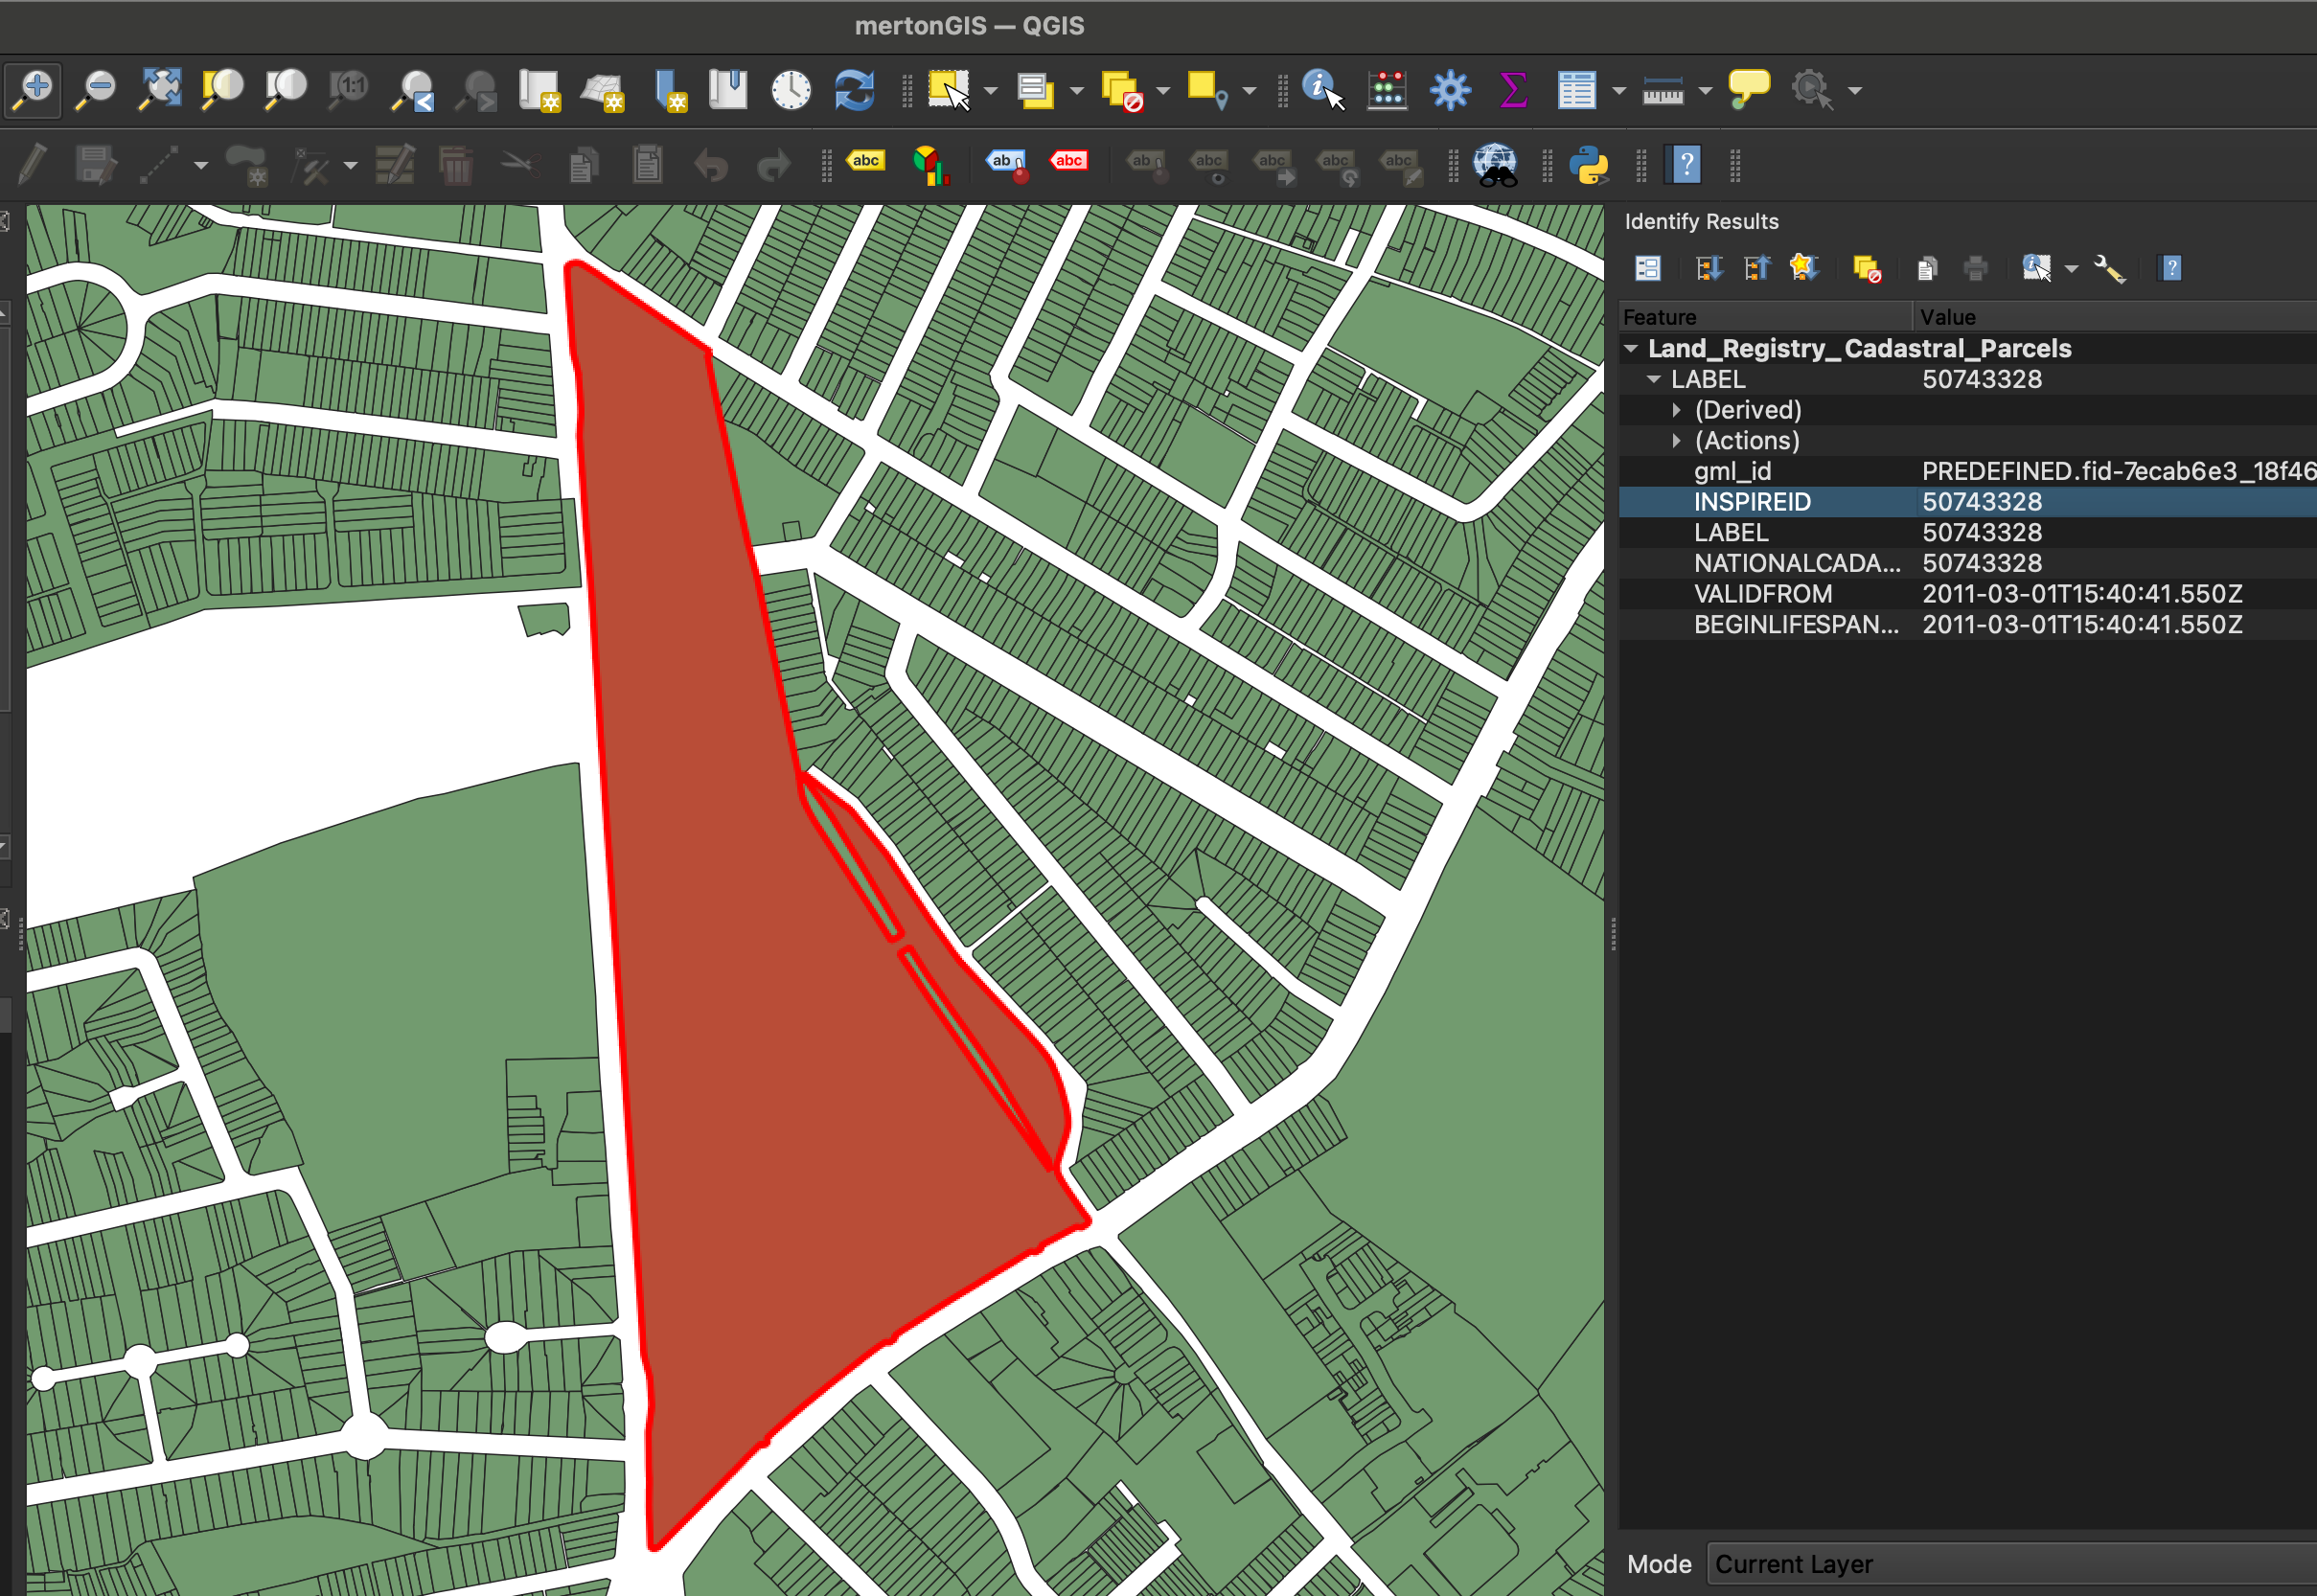Click the Zoom Full extent icon
The height and width of the screenshot is (1596, 2317).
tap(160, 90)
